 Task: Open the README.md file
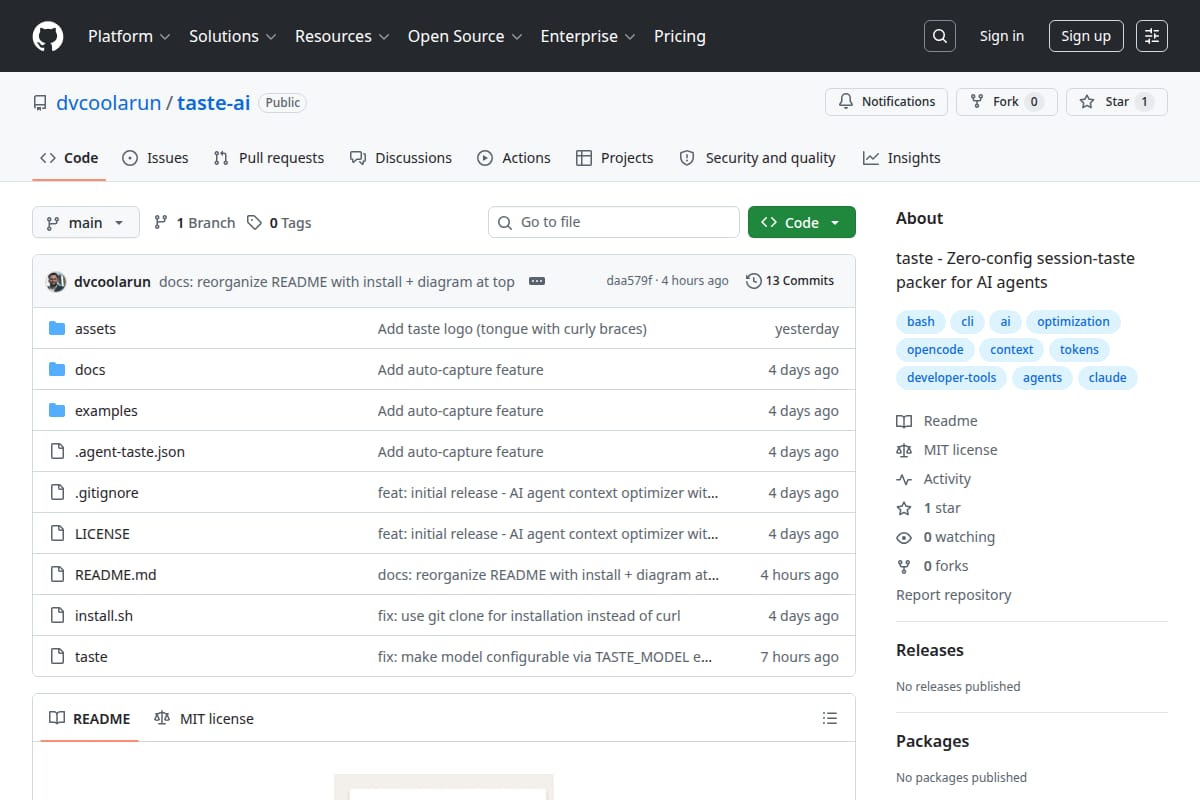click(116, 575)
